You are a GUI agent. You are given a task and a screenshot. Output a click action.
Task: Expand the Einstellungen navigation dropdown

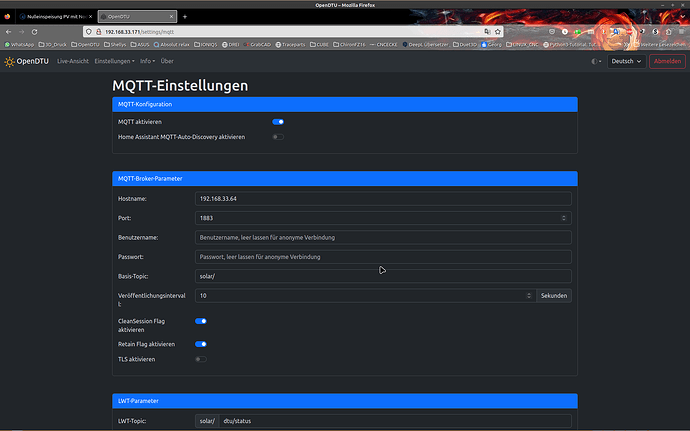(114, 61)
